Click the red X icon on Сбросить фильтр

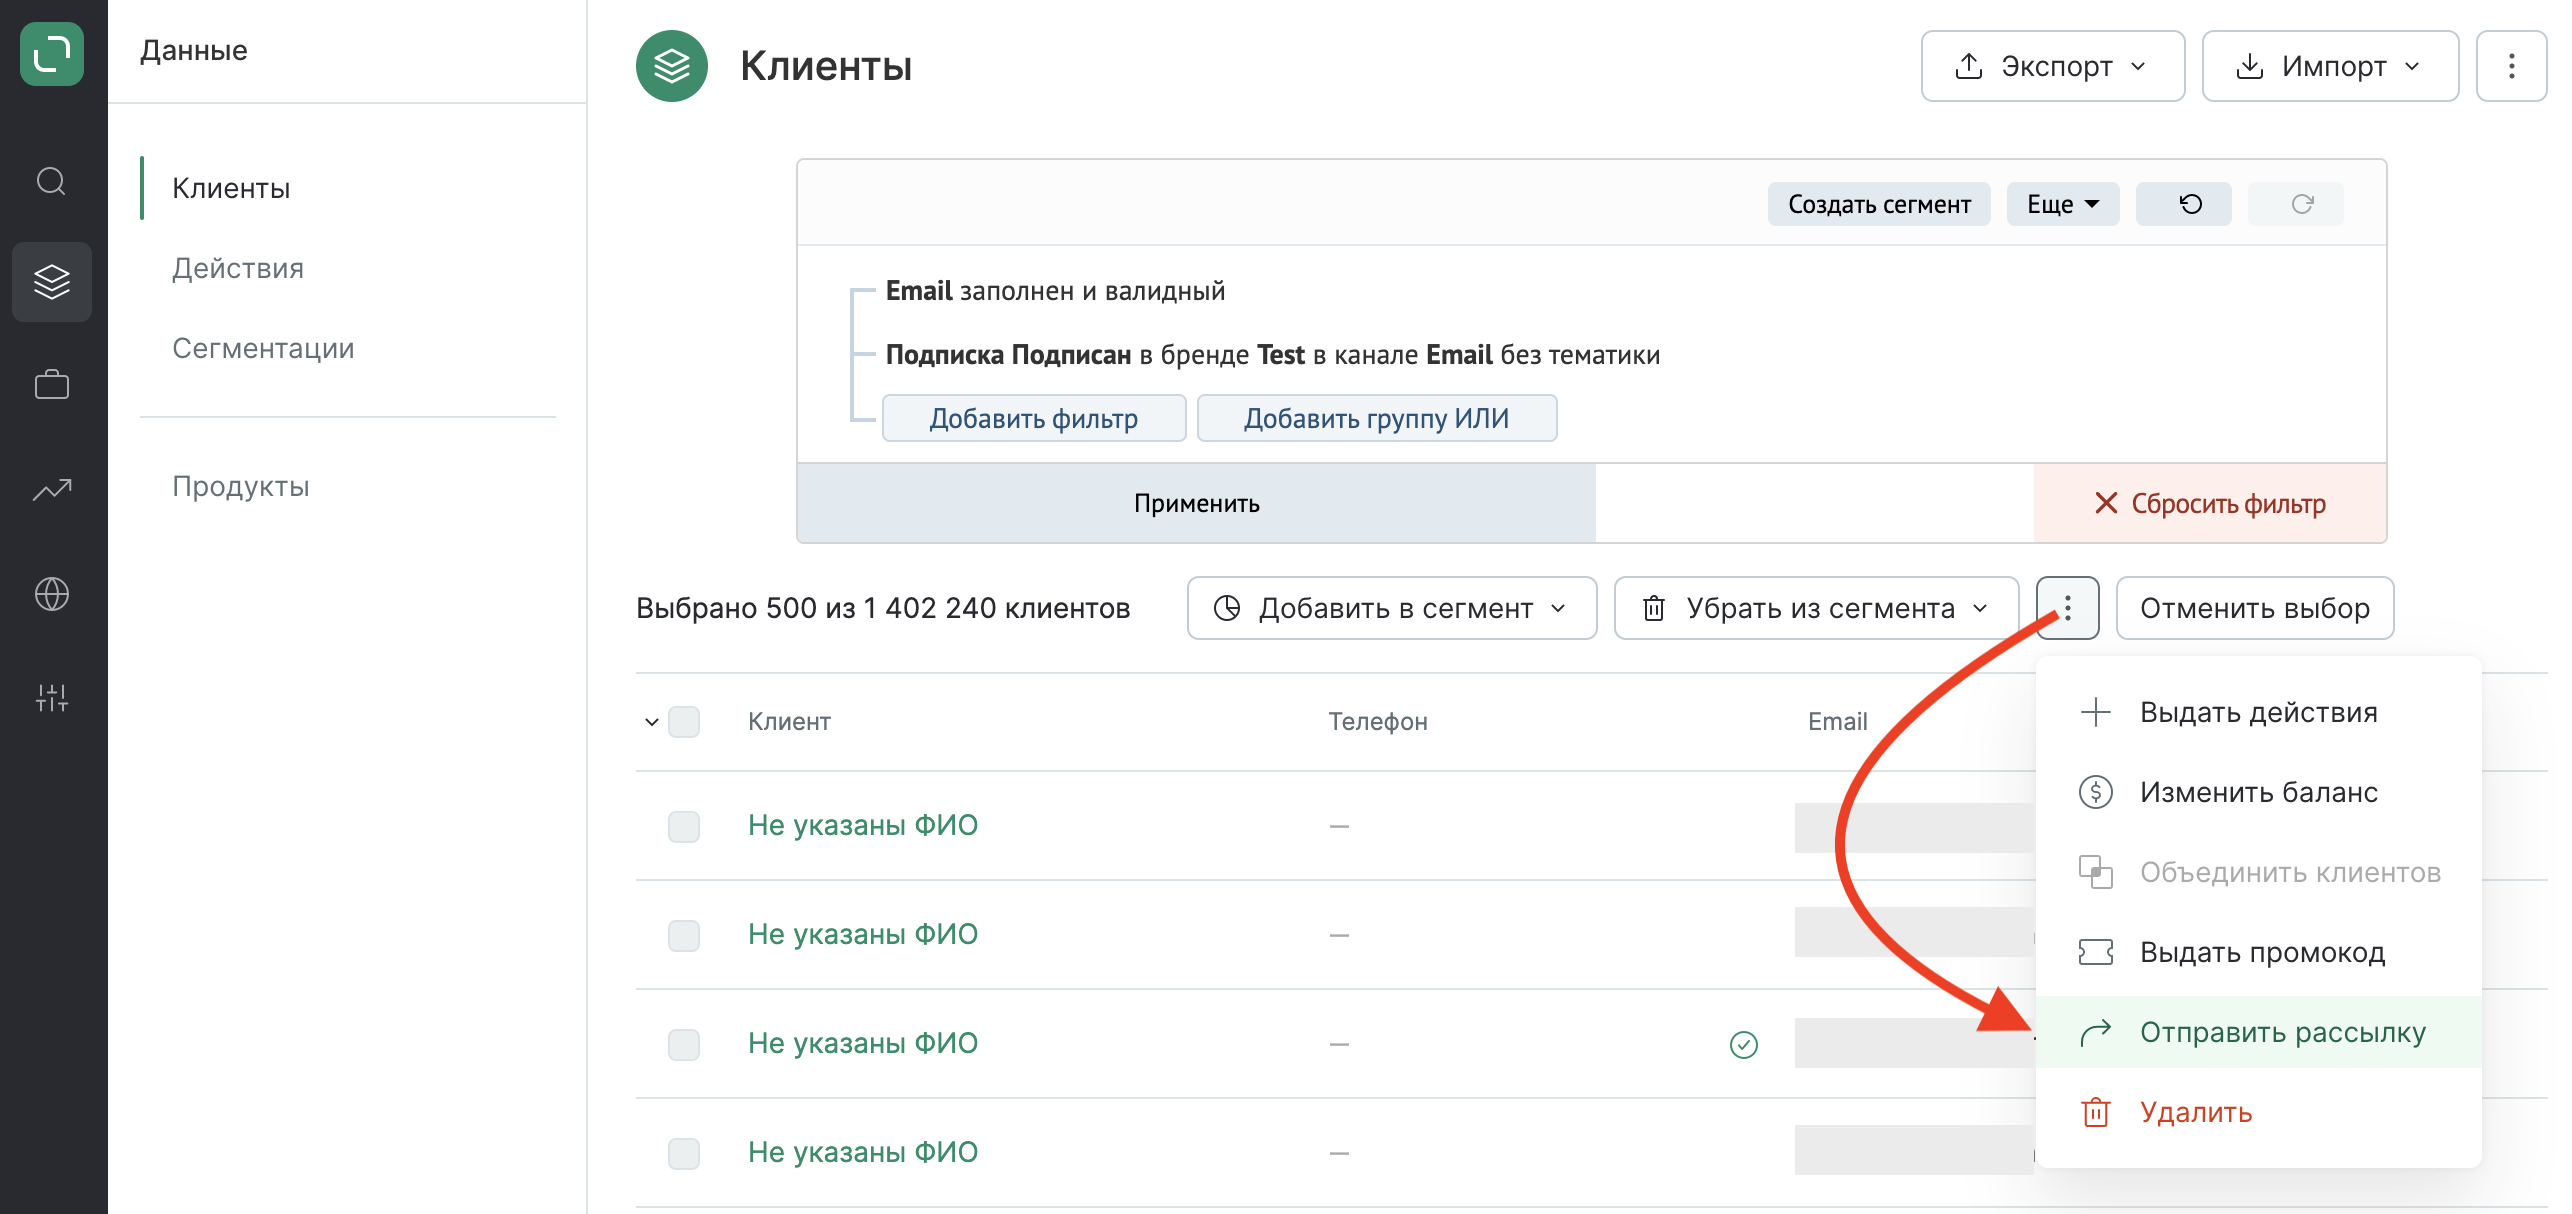pos(2106,503)
